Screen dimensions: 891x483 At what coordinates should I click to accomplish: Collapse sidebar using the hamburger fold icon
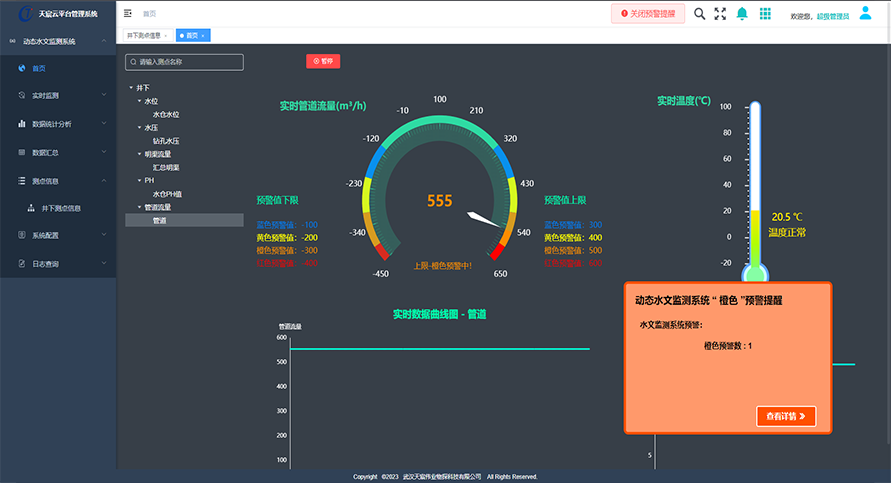pos(128,14)
